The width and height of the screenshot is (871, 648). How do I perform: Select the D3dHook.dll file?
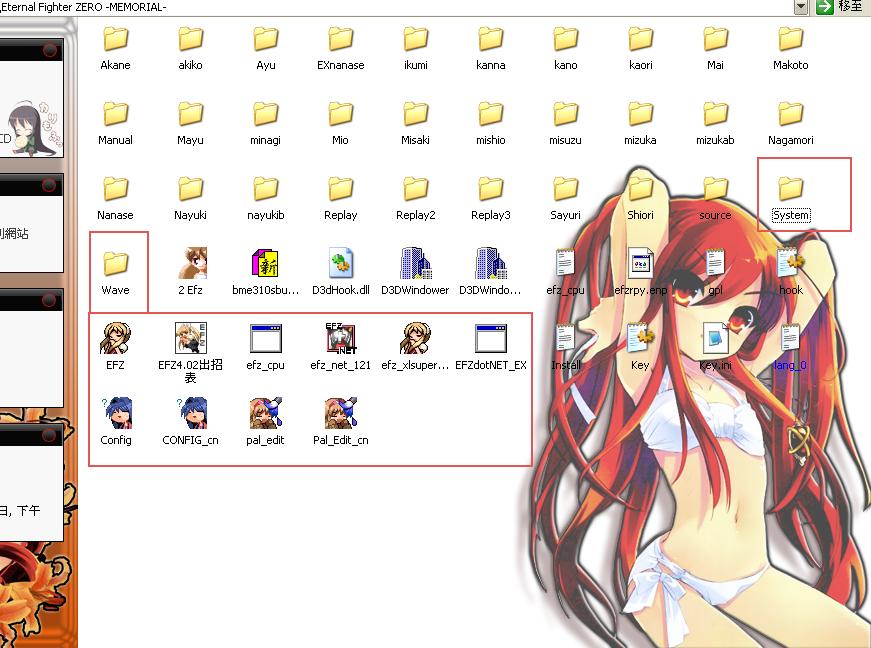[341, 264]
